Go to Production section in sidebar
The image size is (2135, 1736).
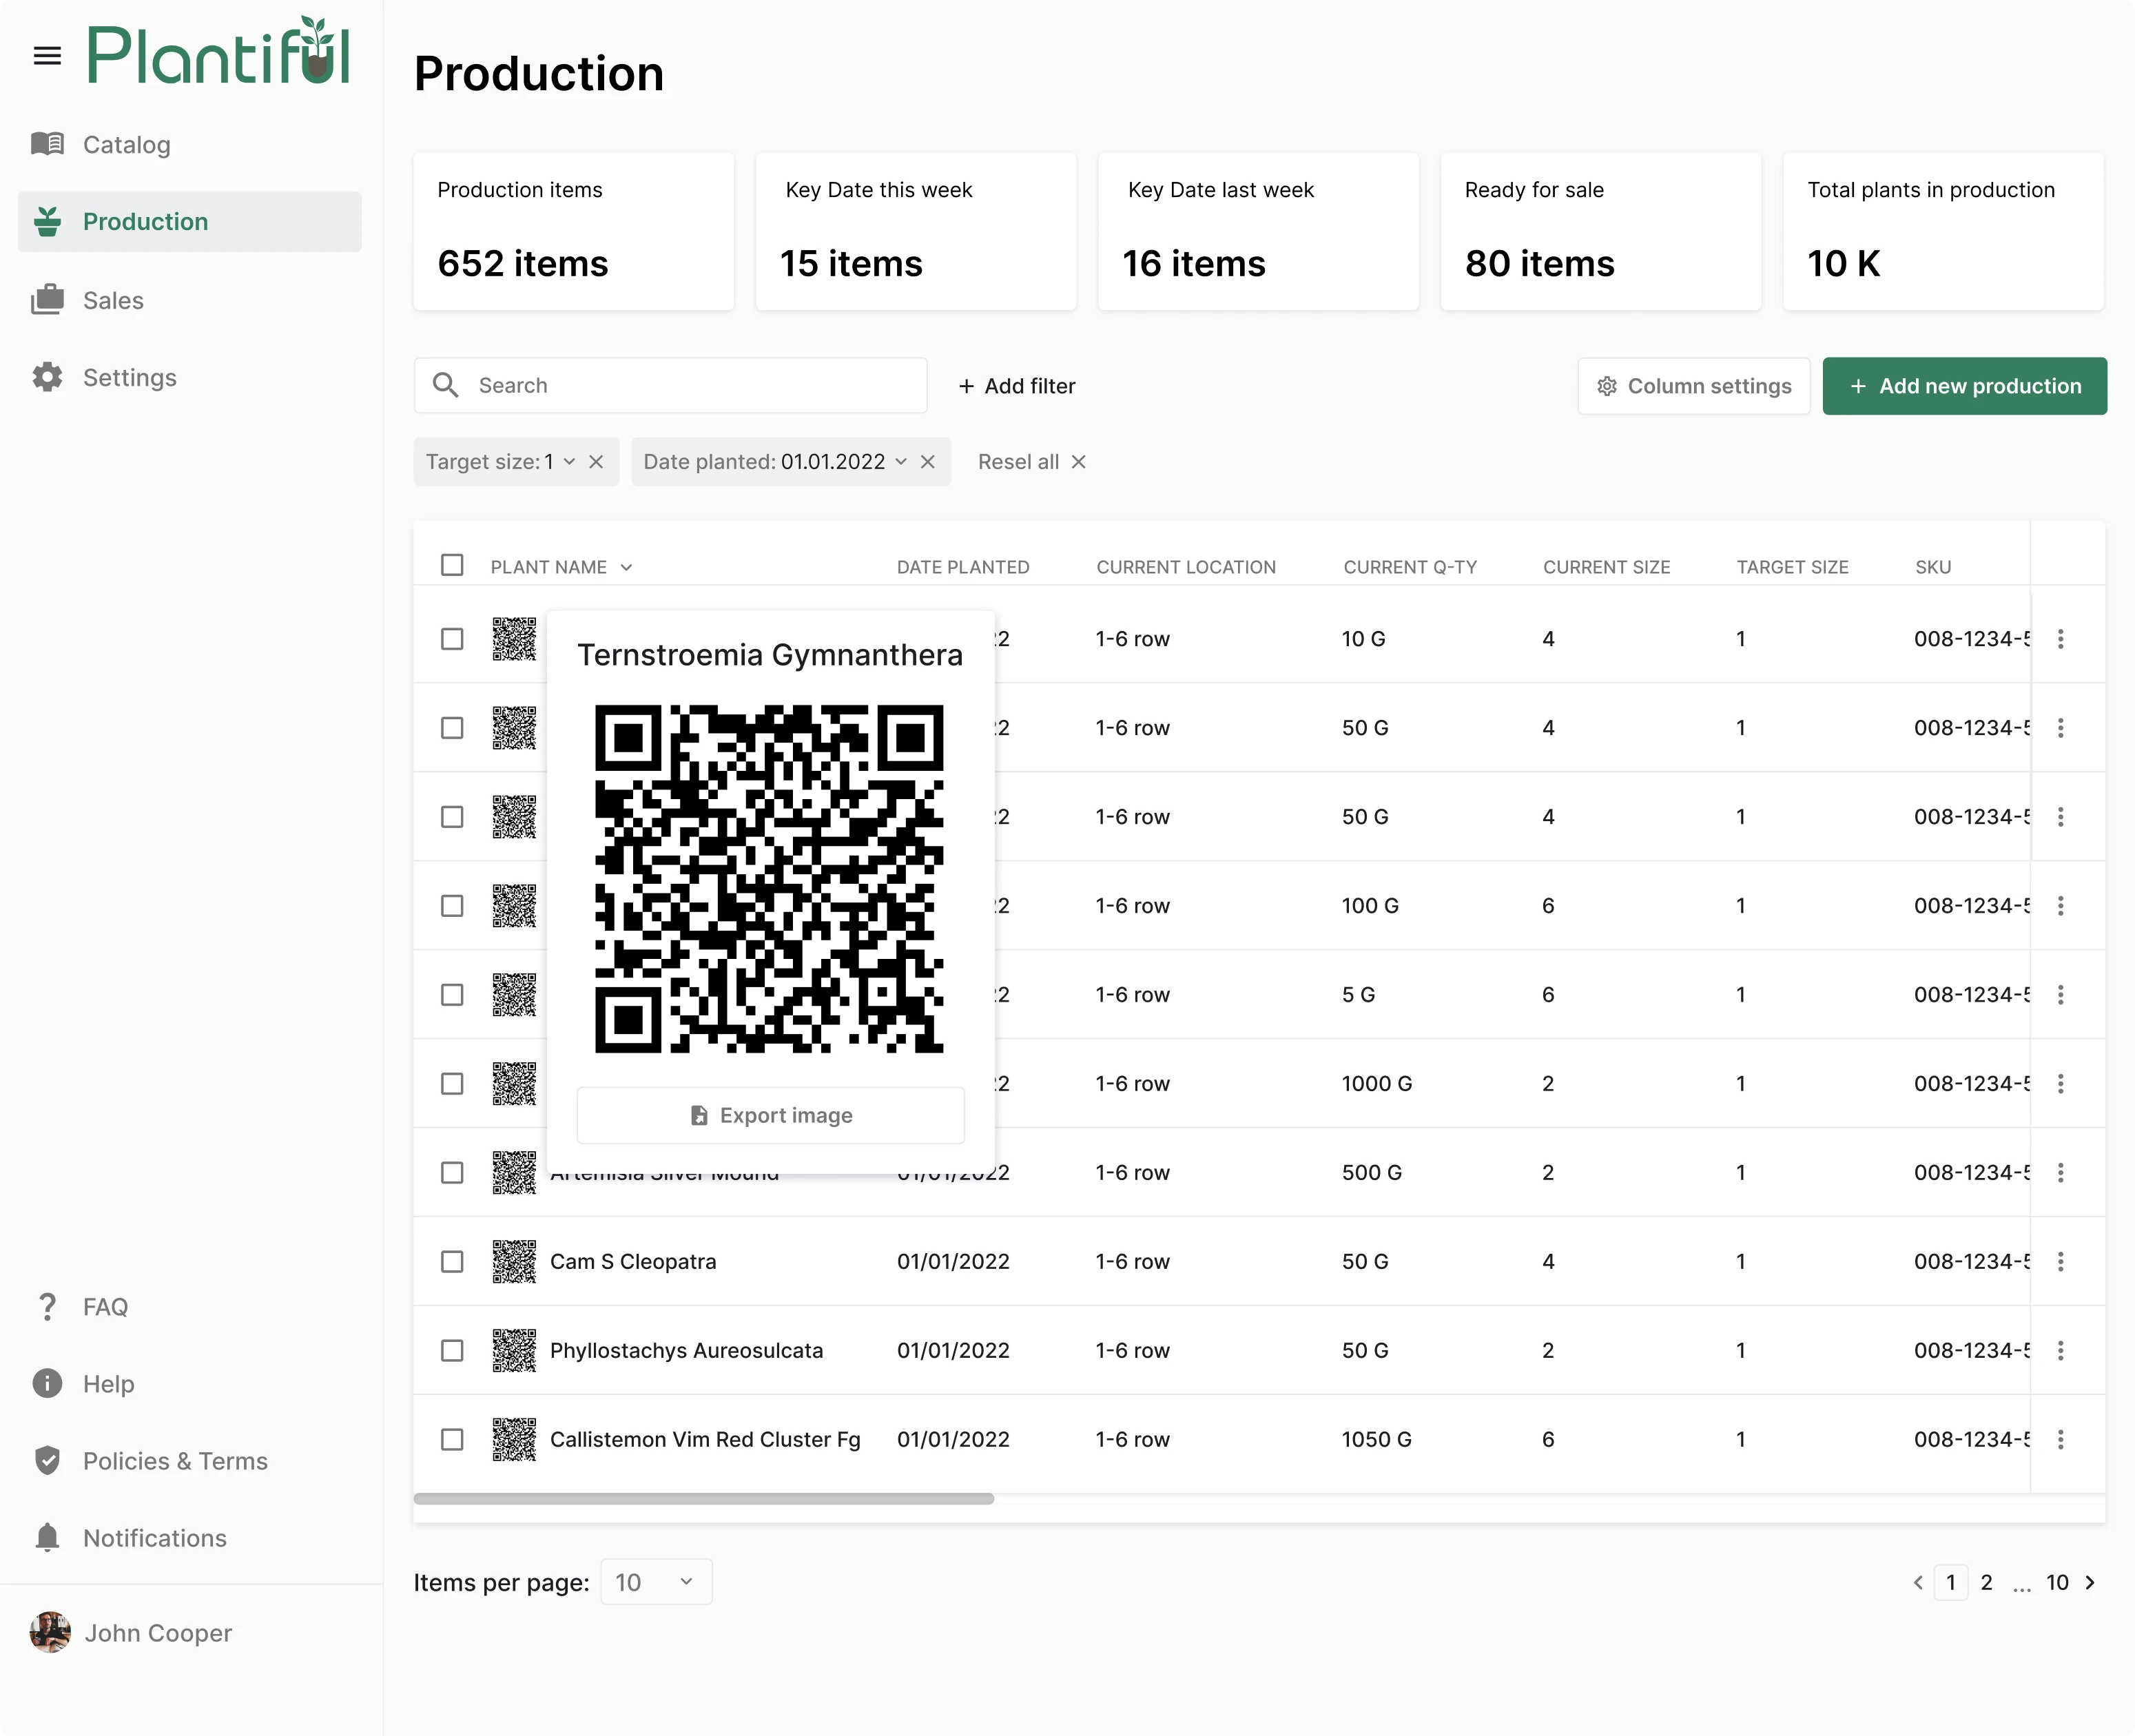coord(146,221)
